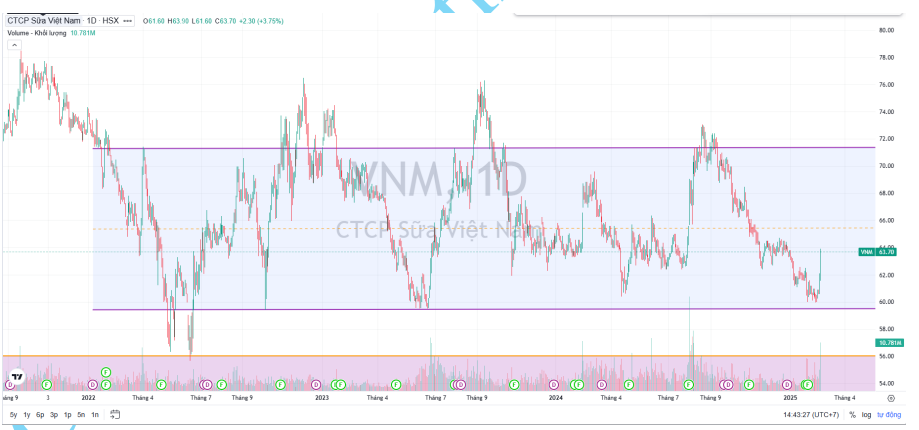Click the open value O61.60
This screenshot has width=919, height=430.
pyautogui.click(x=155, y=21)
